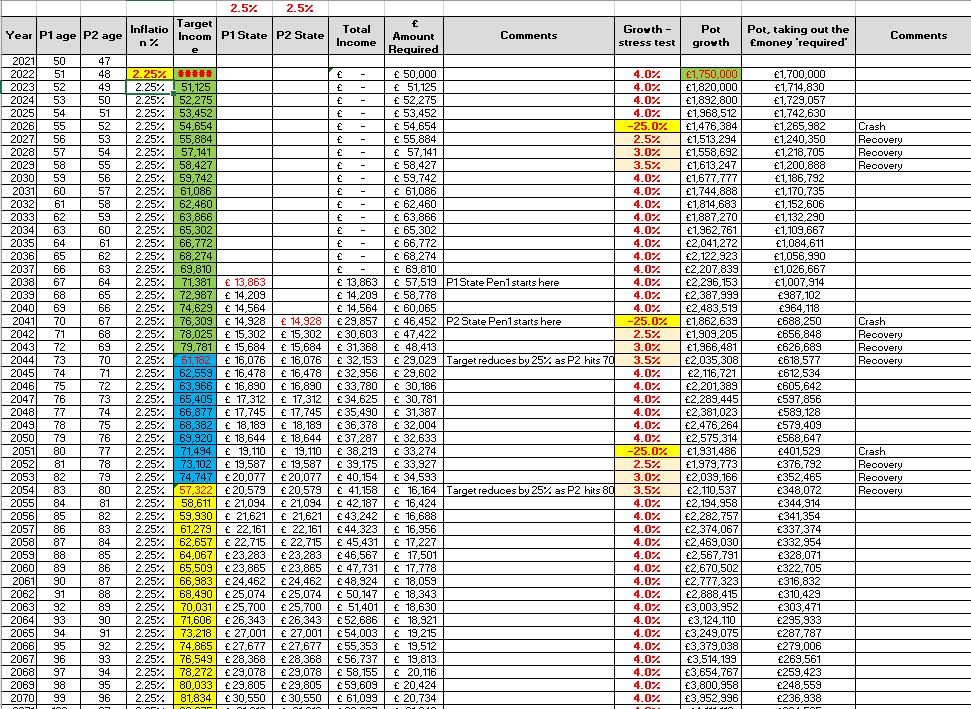The image size is (971, 709).
Task: Click the "£3,003,952" pot growth cell for 2063
Action: 711,607
